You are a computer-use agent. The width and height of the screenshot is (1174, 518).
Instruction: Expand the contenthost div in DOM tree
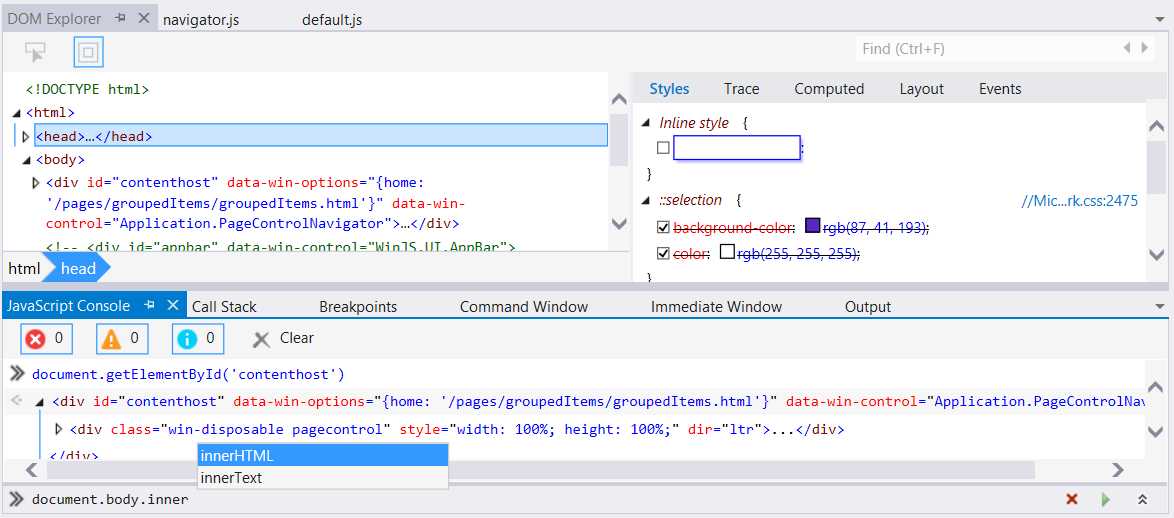click(x=35, y=183)
